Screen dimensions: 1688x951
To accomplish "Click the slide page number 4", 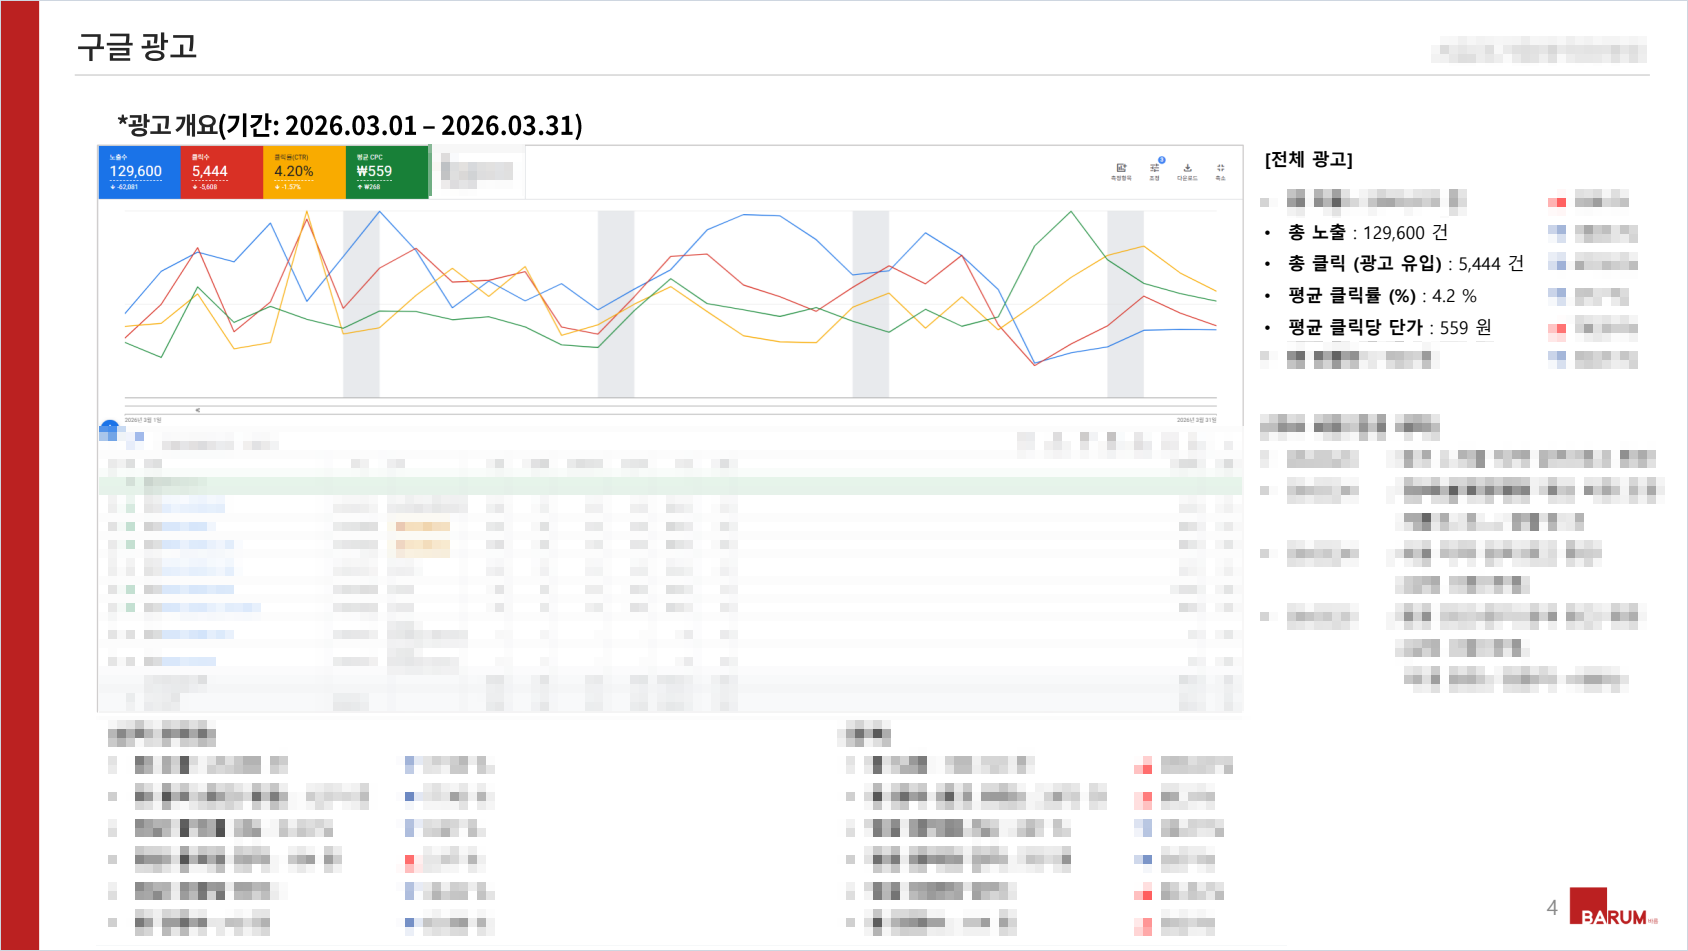I will 1552,908.
